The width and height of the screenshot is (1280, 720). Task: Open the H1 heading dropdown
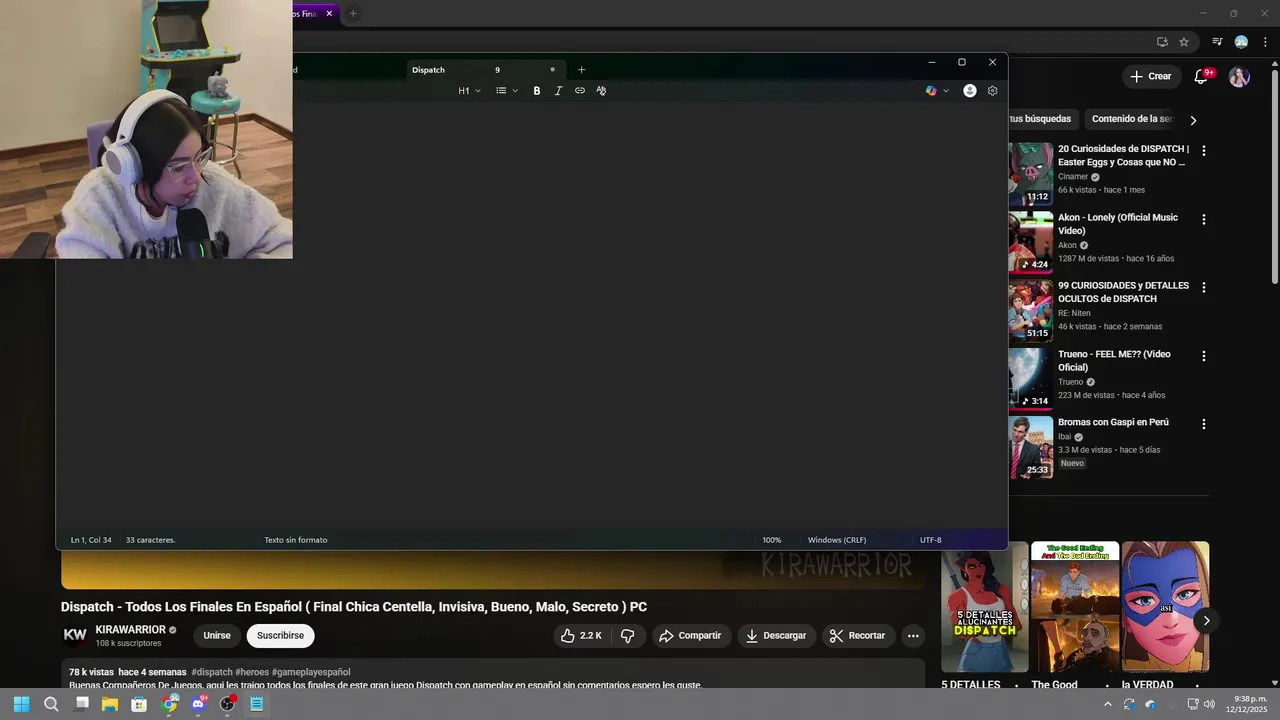[x=469, y=91]
